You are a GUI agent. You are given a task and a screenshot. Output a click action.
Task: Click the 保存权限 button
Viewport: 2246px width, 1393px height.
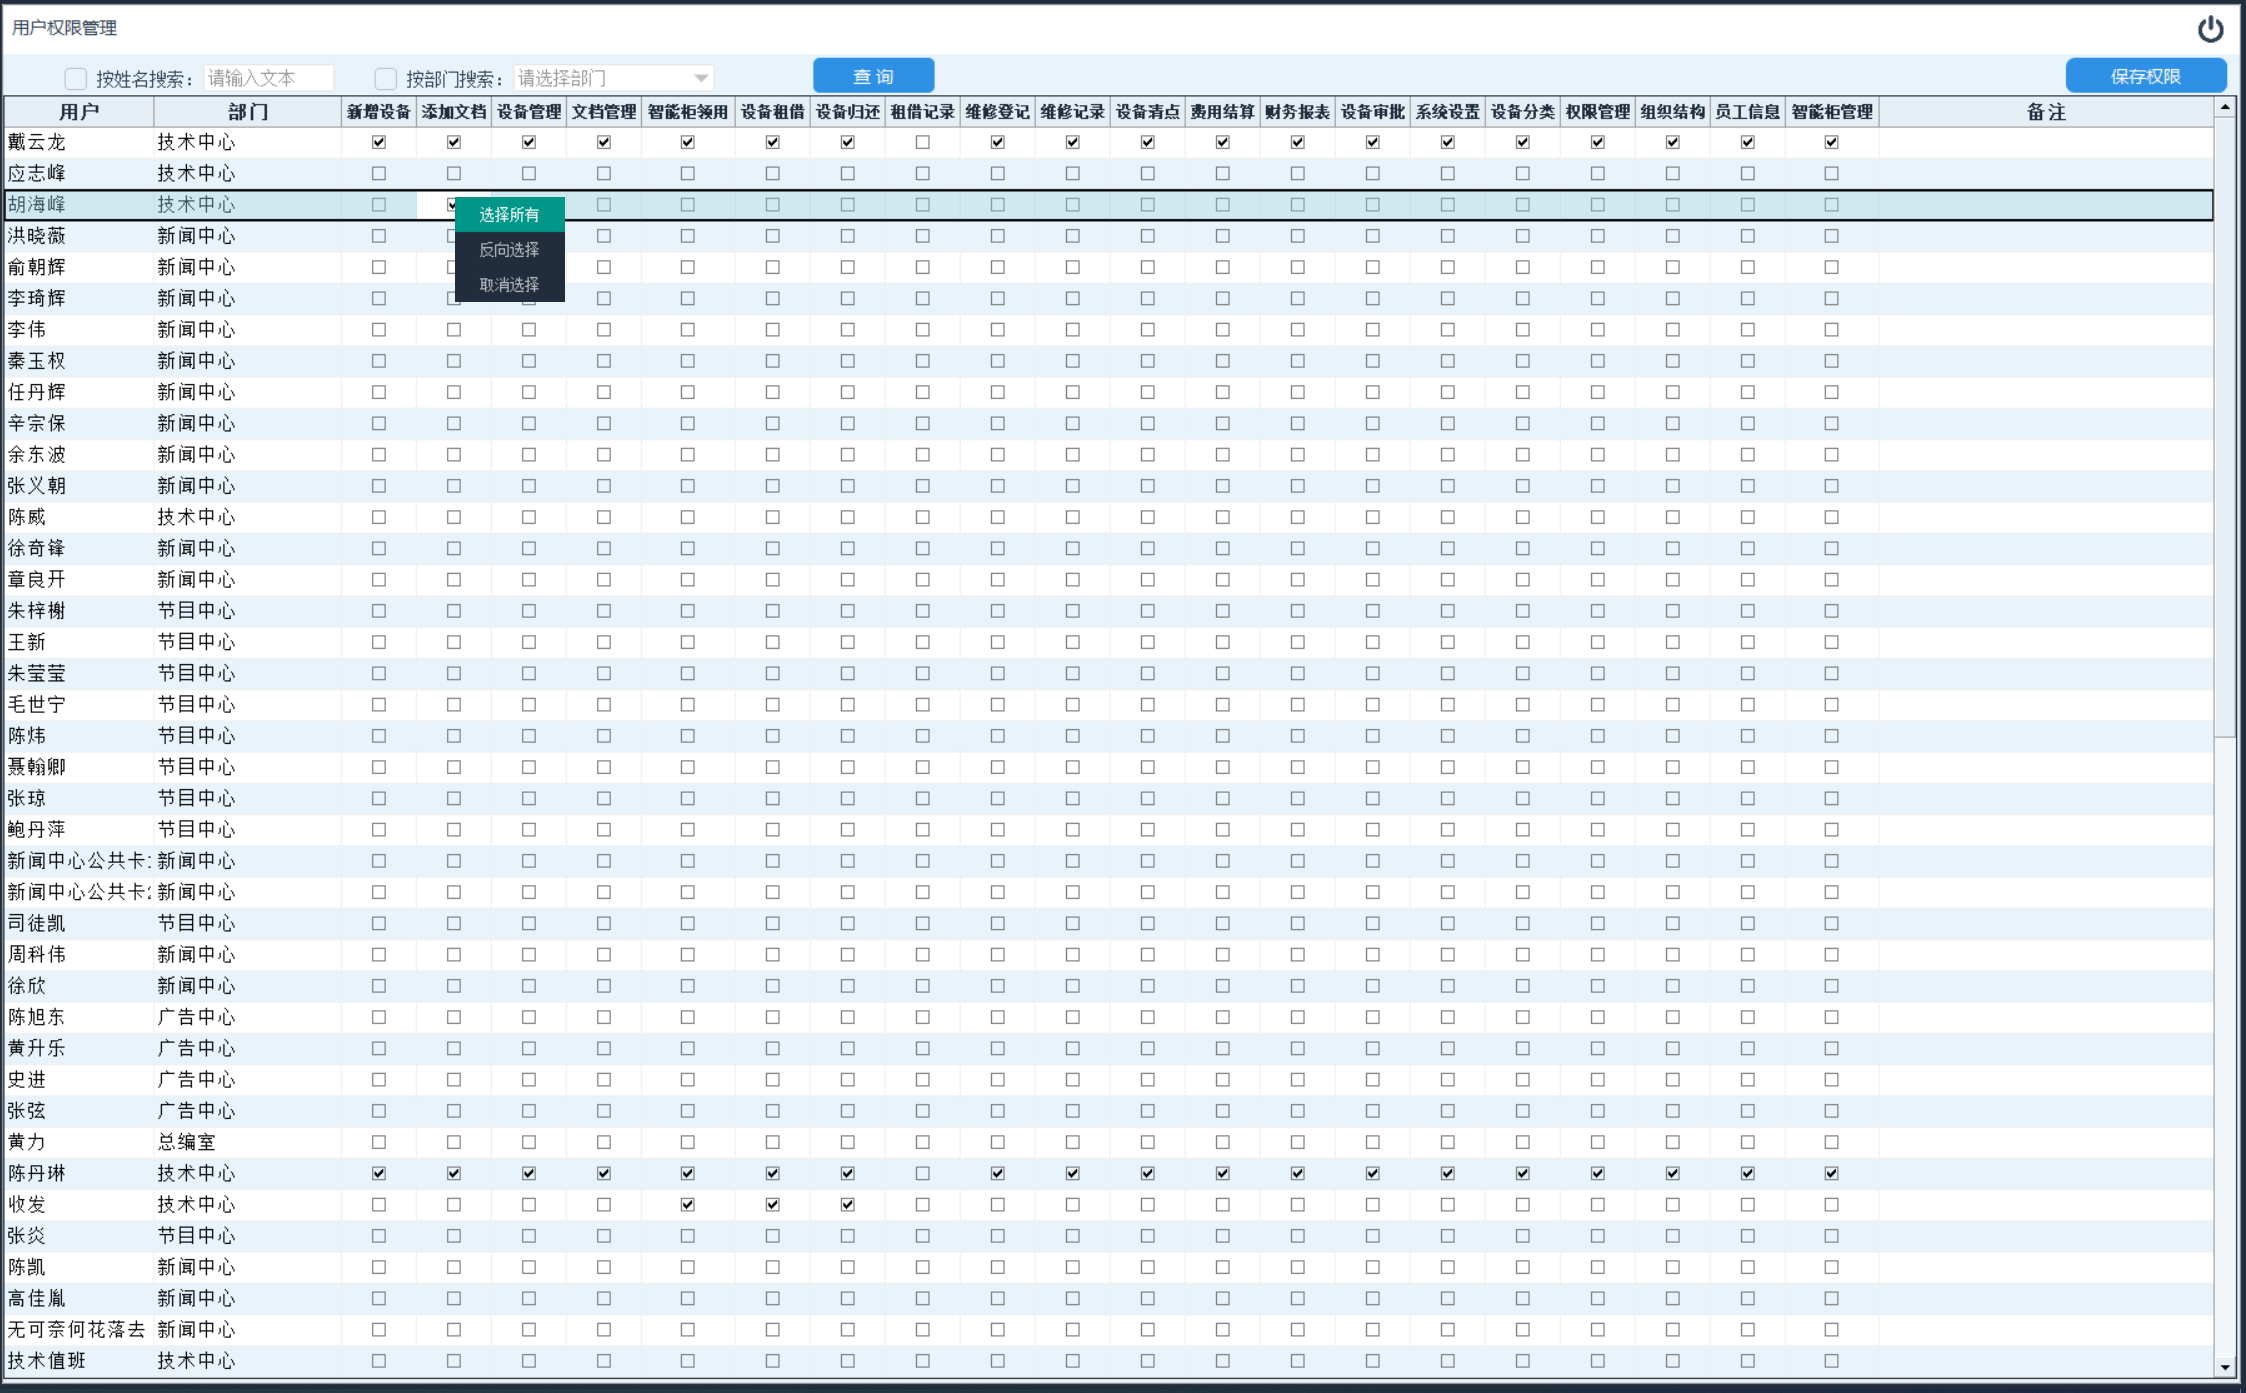pos(2145,76)
